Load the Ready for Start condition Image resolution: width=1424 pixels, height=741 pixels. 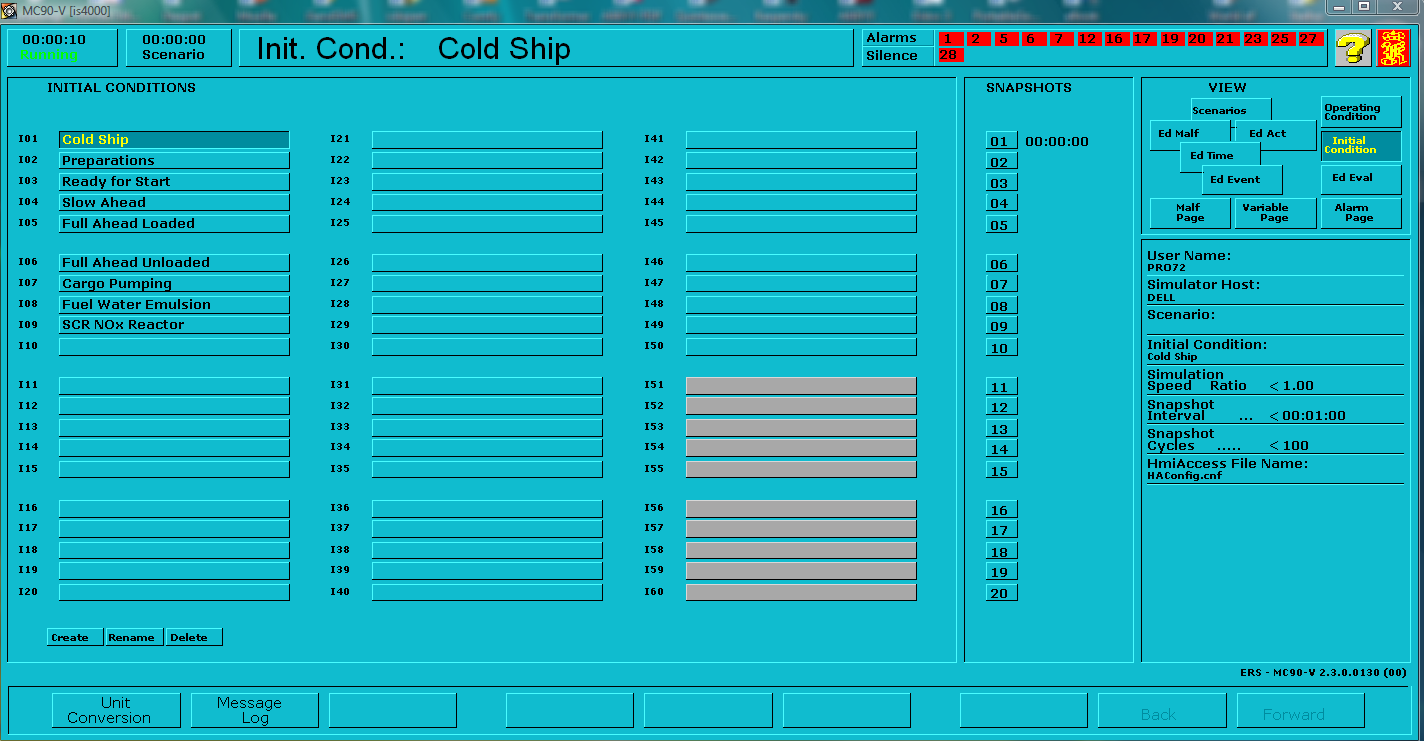174,182
